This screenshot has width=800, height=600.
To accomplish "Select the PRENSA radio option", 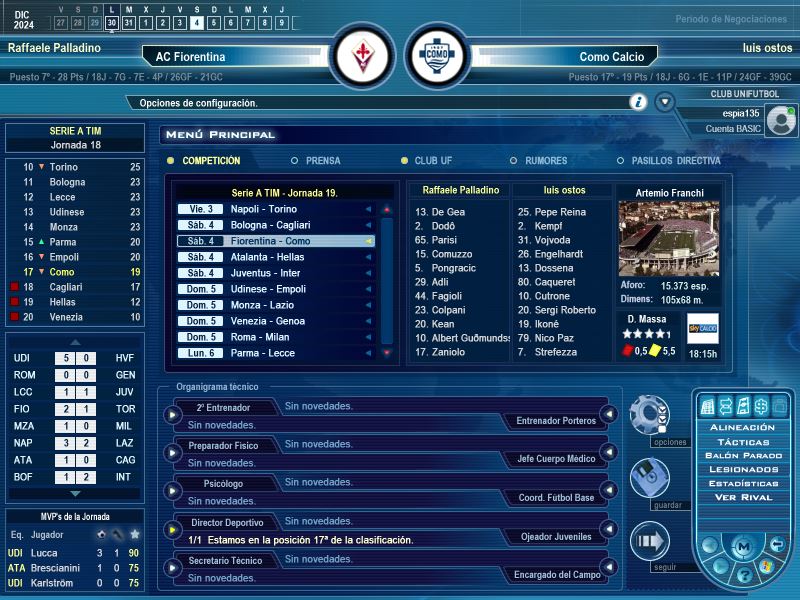I will (295, 160).
